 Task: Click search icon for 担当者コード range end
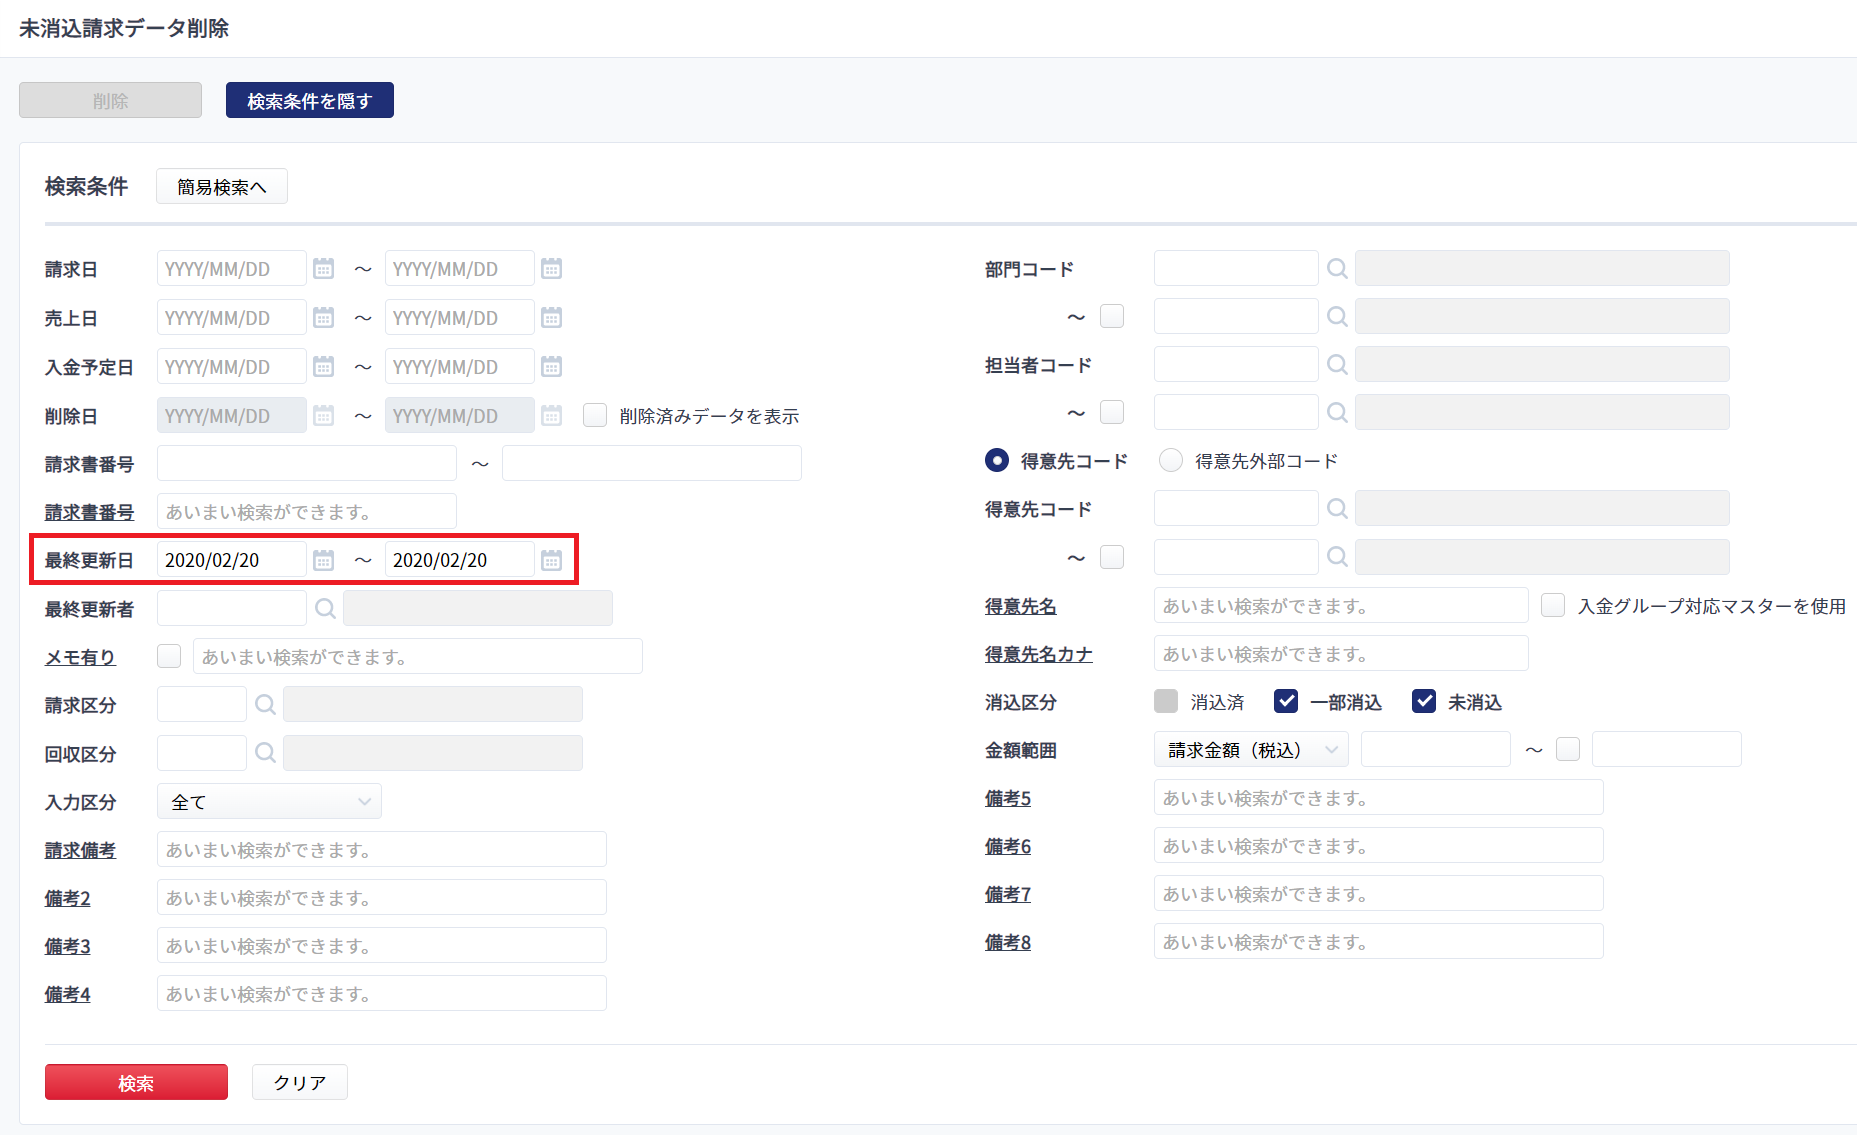click(x=1337, y=412)
